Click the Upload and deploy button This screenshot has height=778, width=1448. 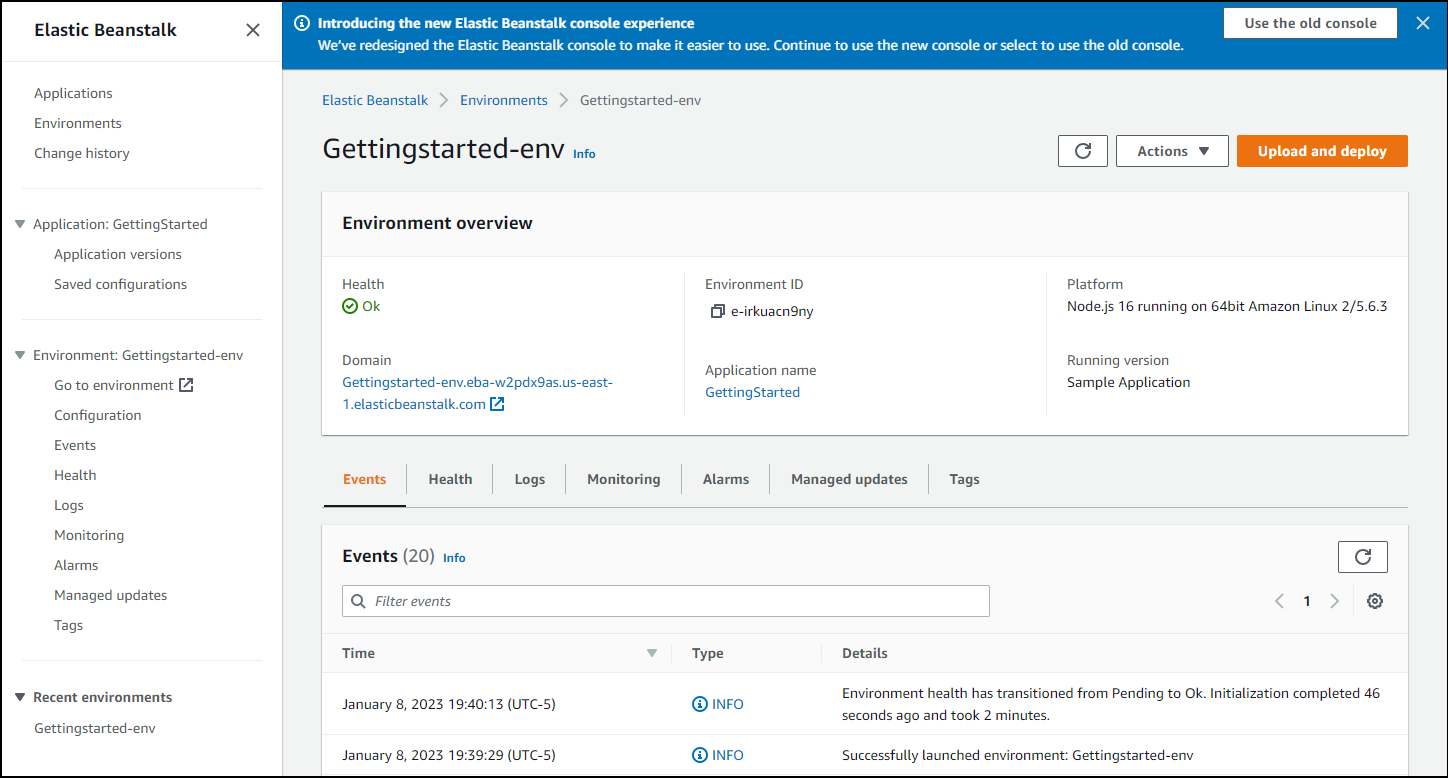pos(1321,151)
